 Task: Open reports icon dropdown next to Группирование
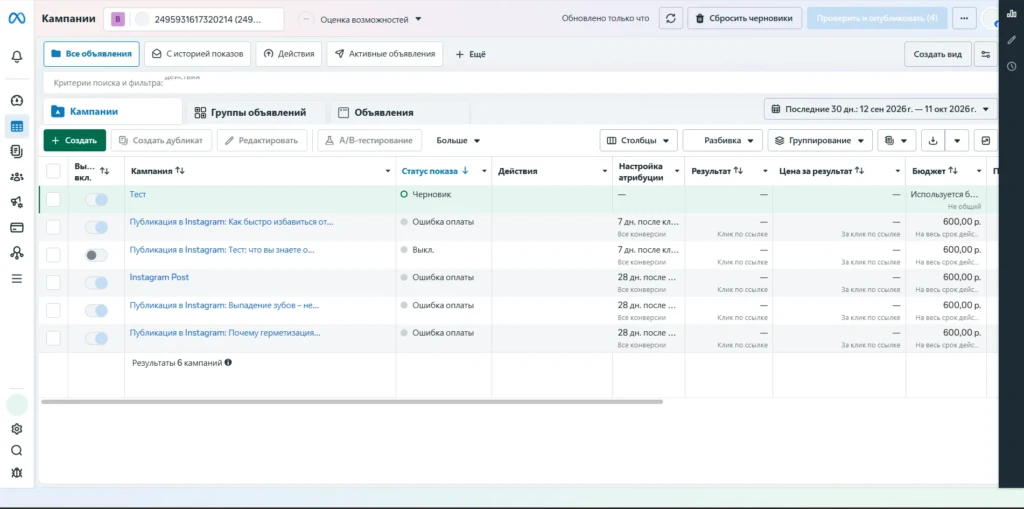pos(896,140)
